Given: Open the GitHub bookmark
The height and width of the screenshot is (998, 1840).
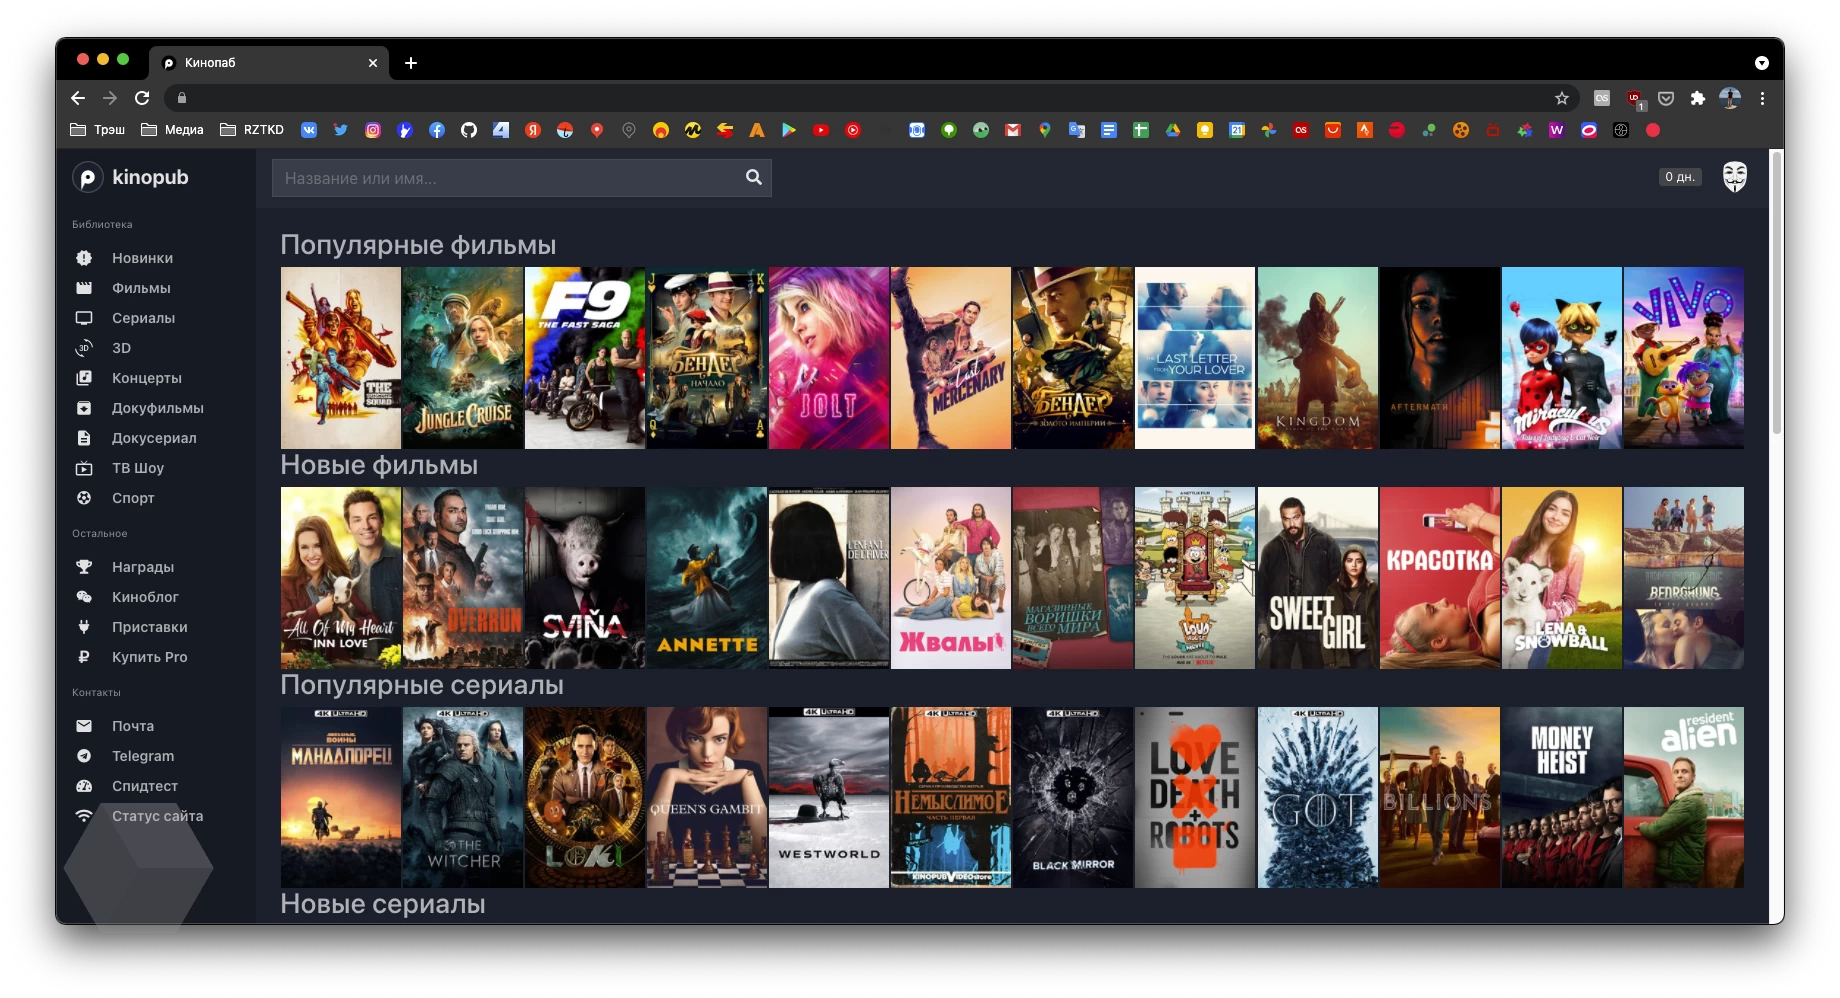Looking at the screenshot, I should click(x=469, y=130).
